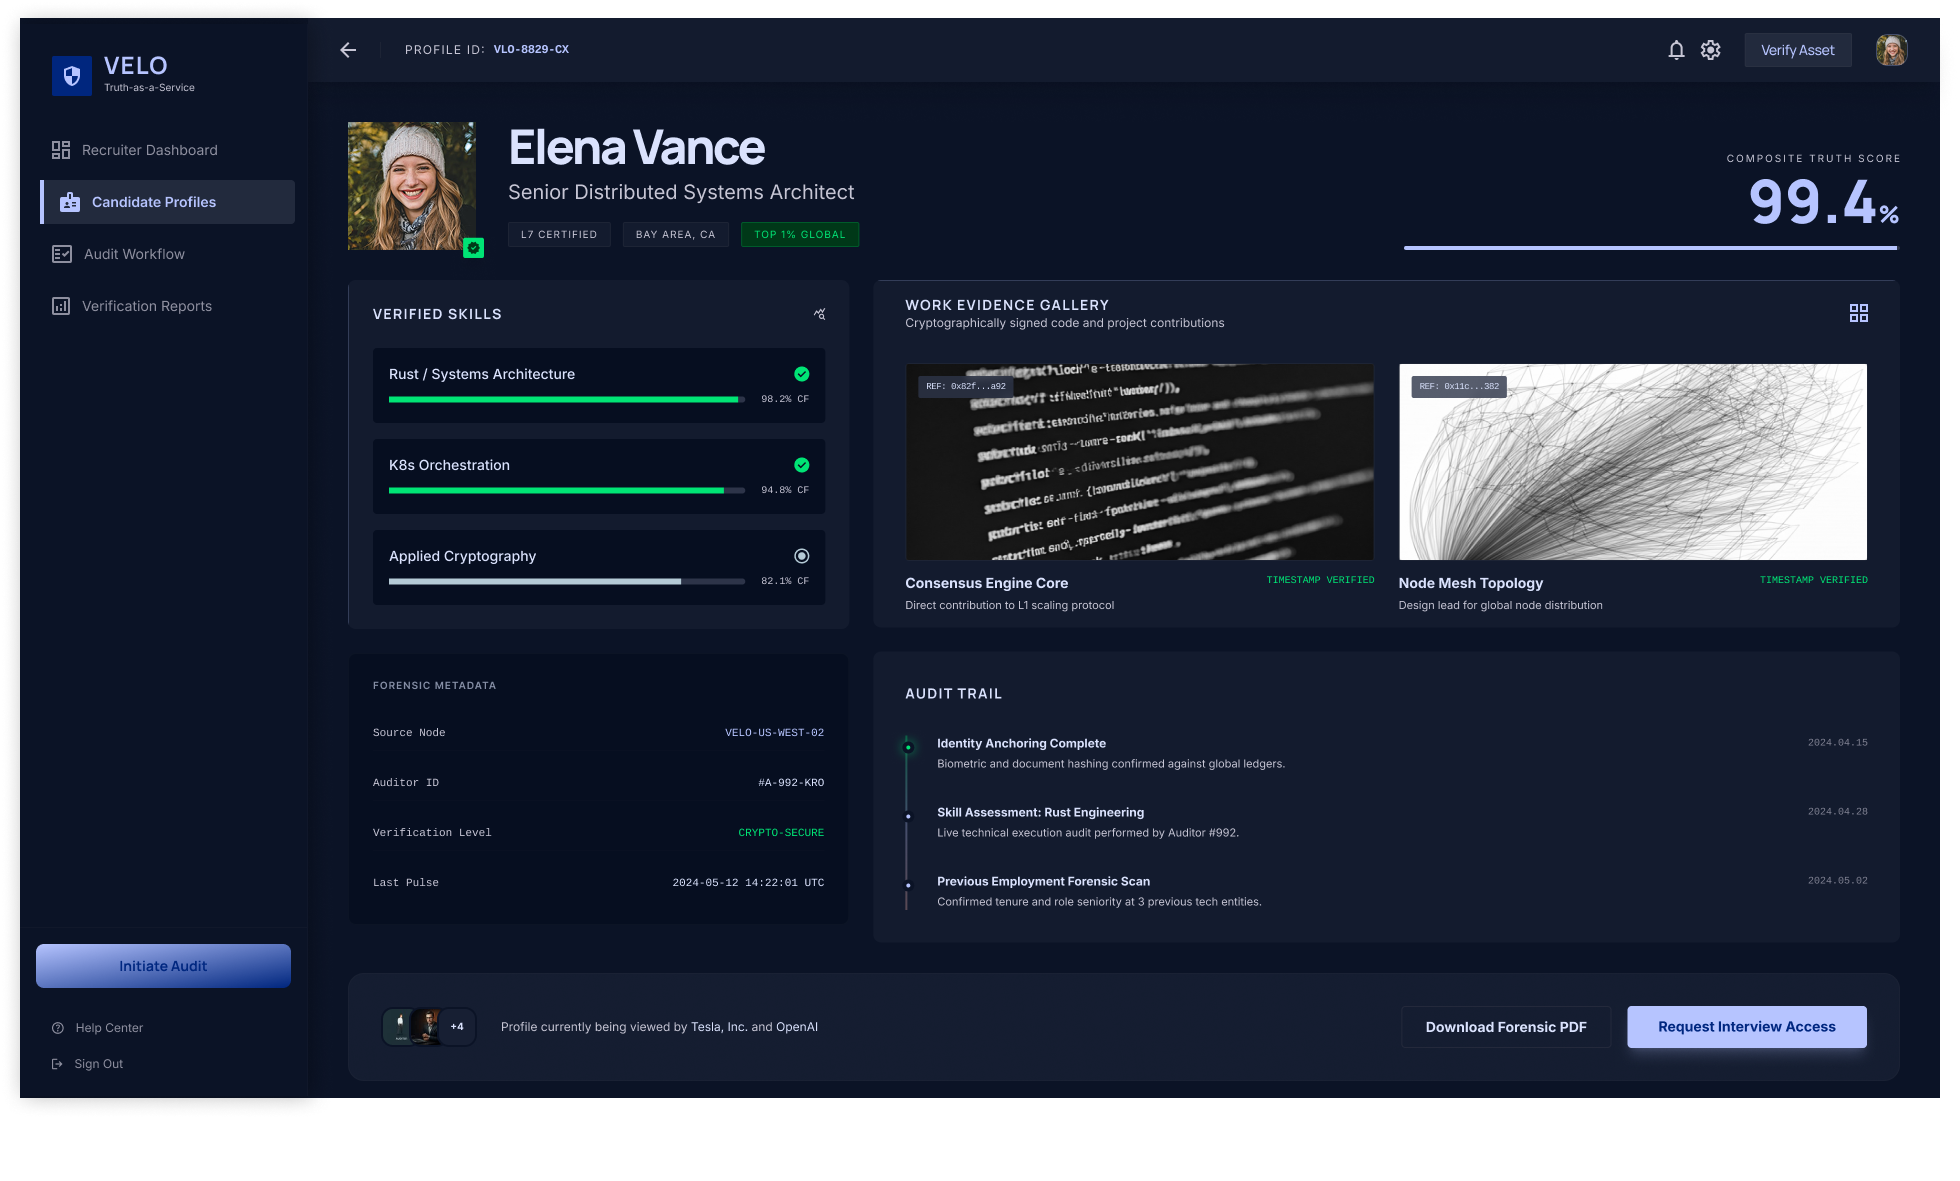Image resolution: width=1960 pixels, height=1181 pixels.
Task: Click the Verification Reports chart icon
Action: (61, 306)
